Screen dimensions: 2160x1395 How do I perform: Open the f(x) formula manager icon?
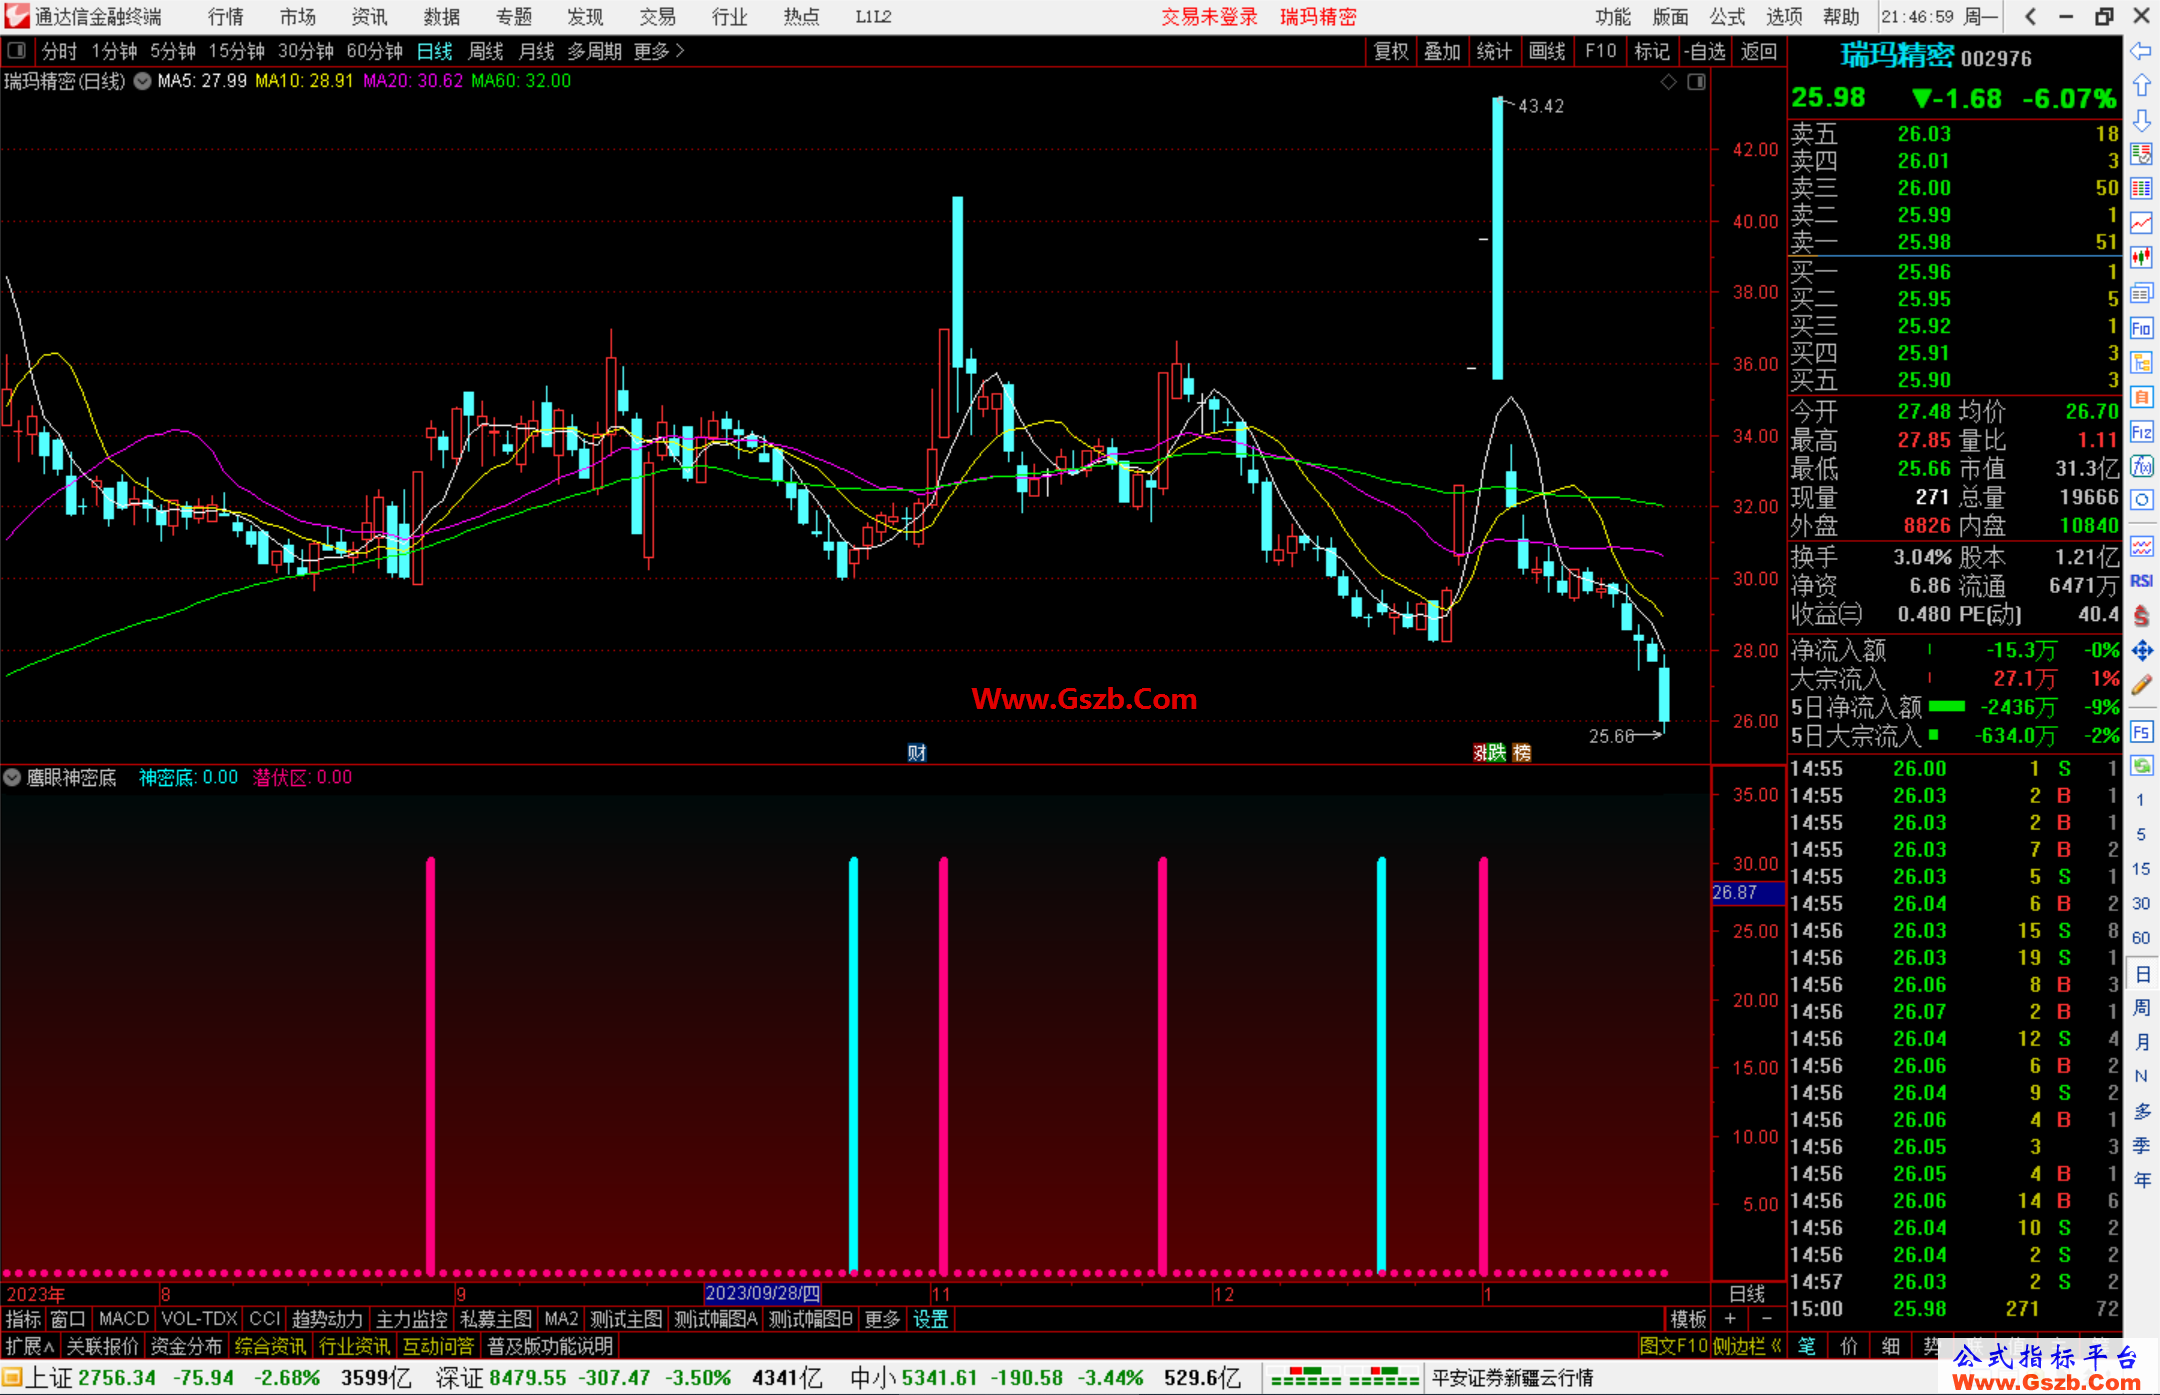point(2141,466)
